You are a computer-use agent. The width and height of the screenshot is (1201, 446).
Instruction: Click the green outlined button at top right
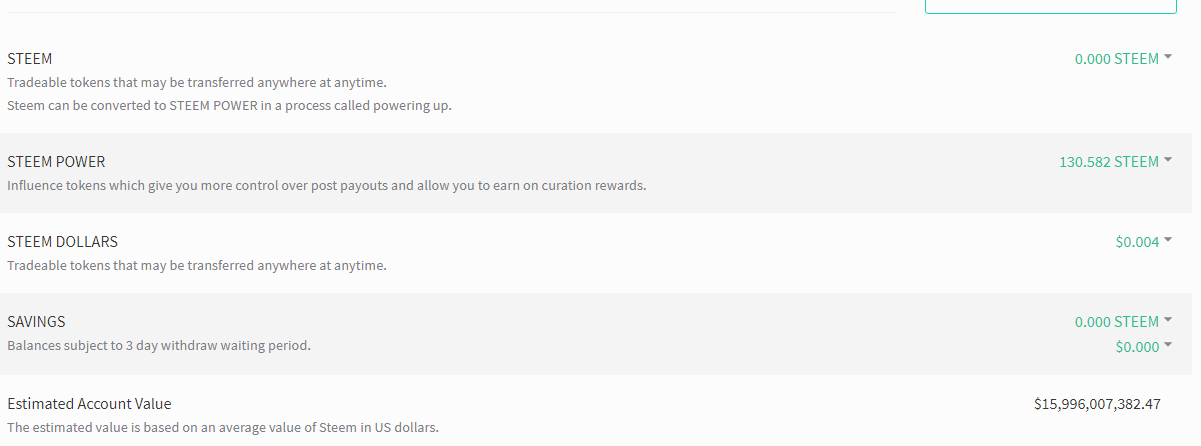[x=1050, y=6]
